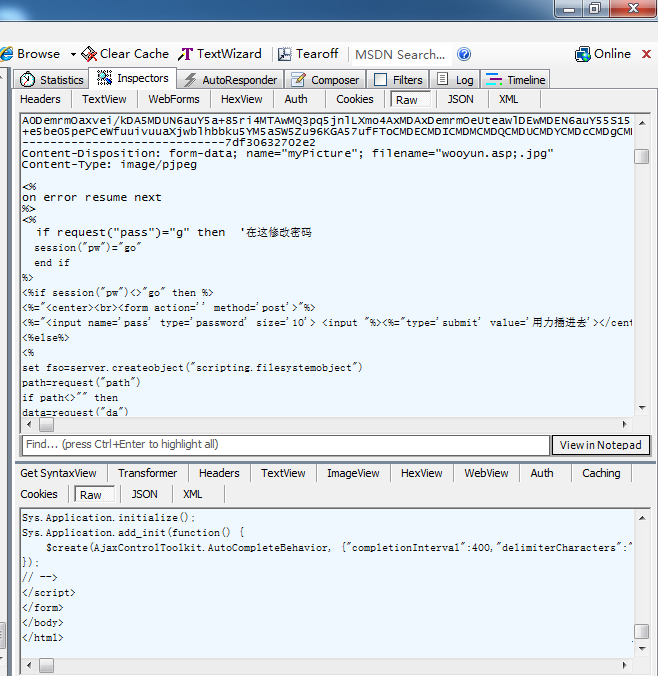Select the Inspectors tab

[133, 78]
